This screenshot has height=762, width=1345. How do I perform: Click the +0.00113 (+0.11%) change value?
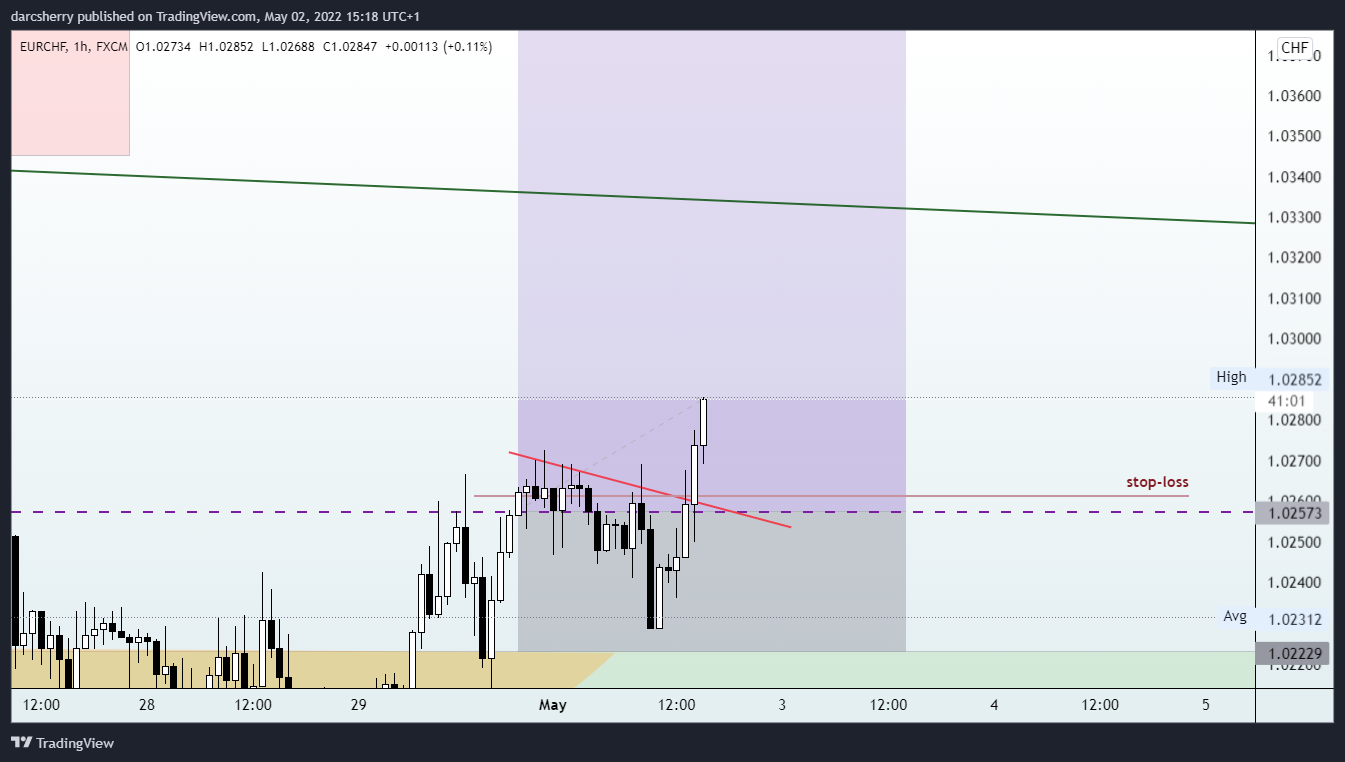(x=437, y=46)
